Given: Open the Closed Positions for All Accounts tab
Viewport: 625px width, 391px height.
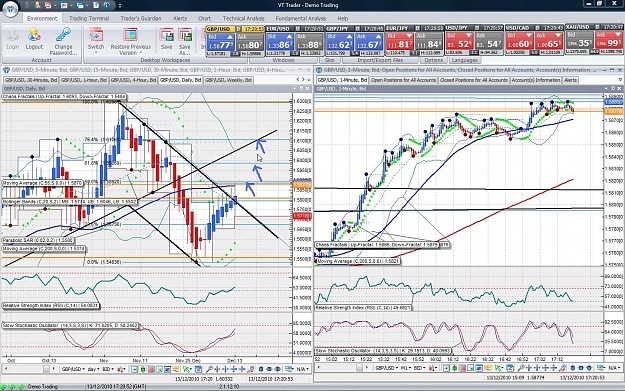Looking at the screenshot, I should (x=474, y=80).
